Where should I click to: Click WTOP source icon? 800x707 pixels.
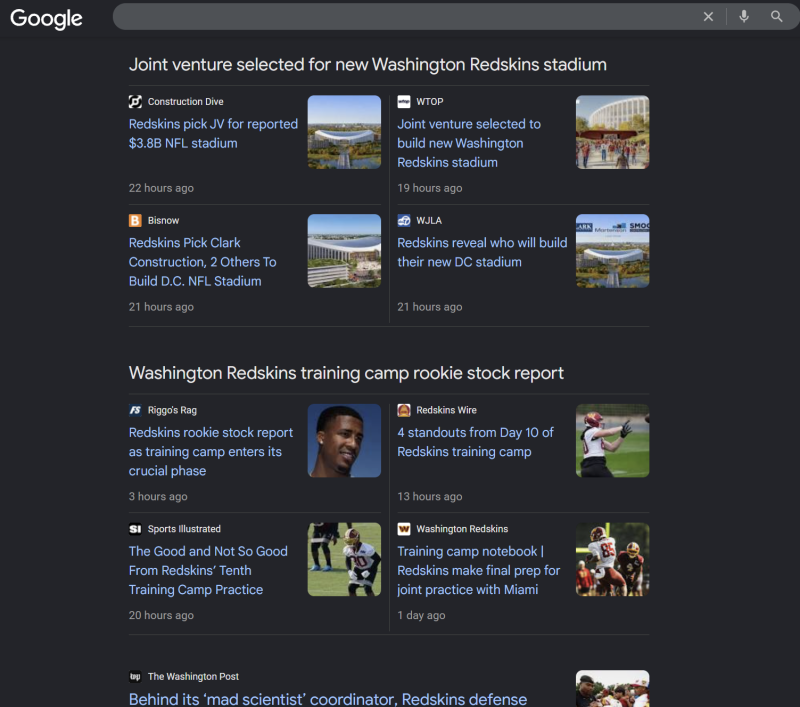click(404, 102)
